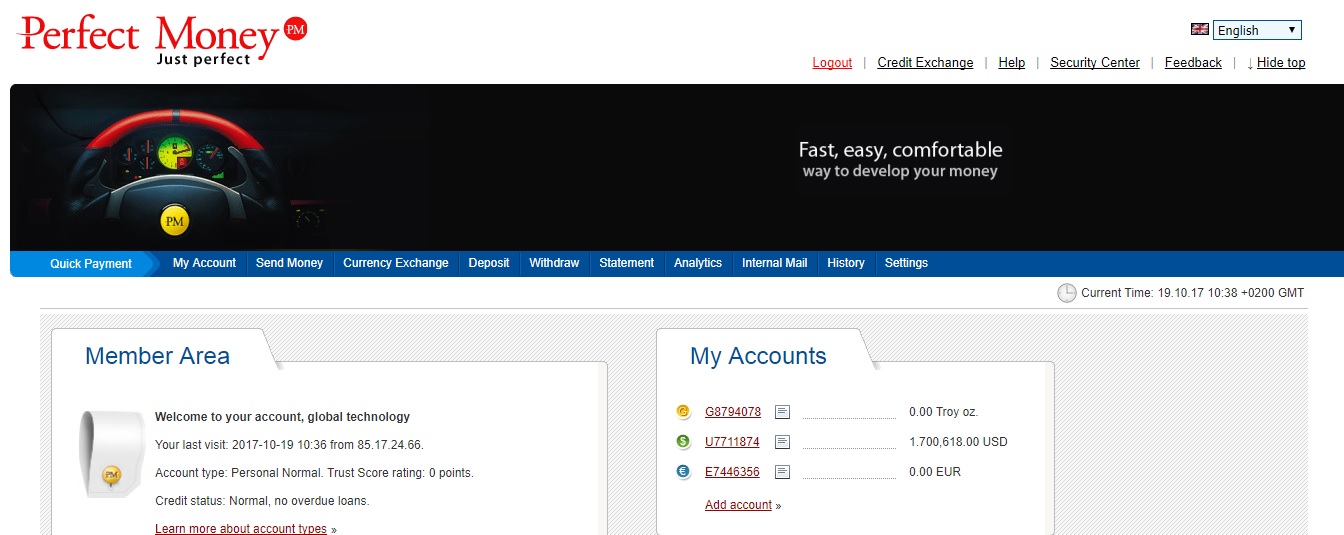
Task: Click the Add account link
Action: point(738,505)
